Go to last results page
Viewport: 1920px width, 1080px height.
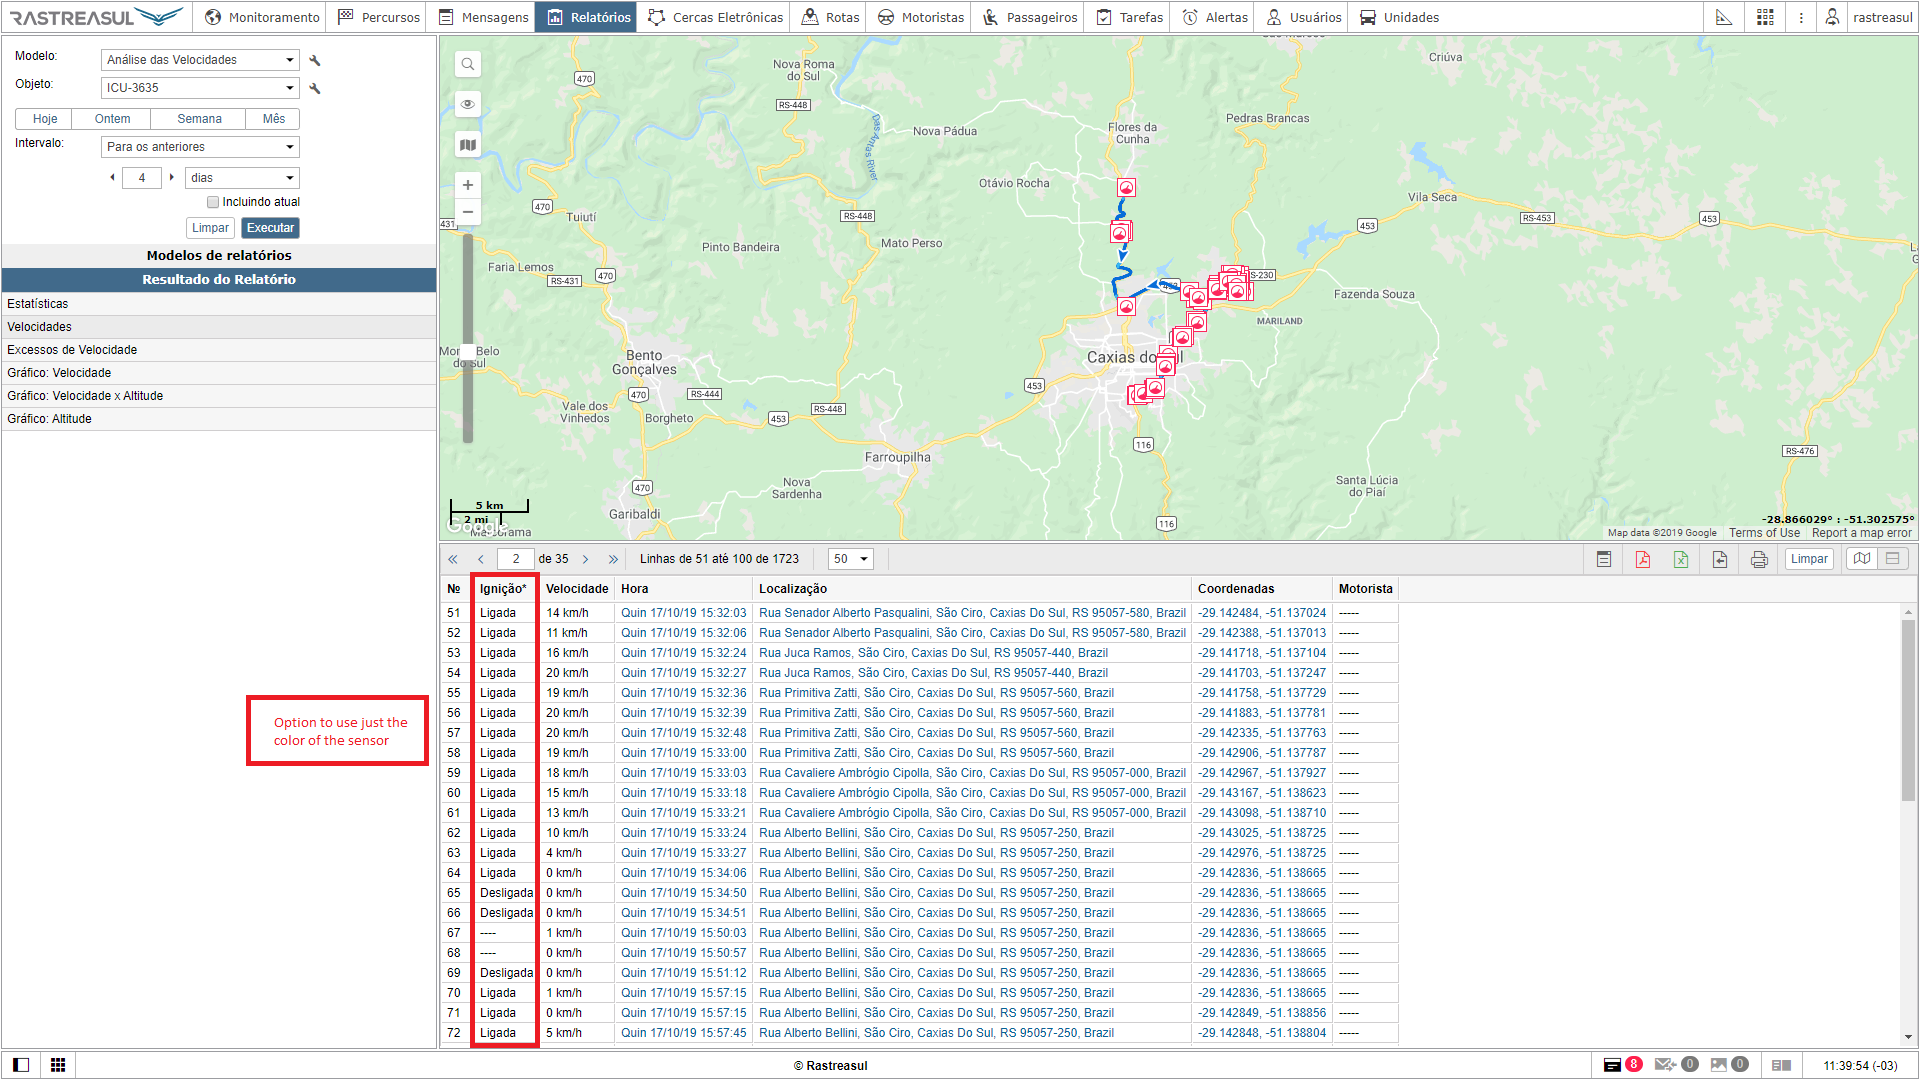[613, 559]
